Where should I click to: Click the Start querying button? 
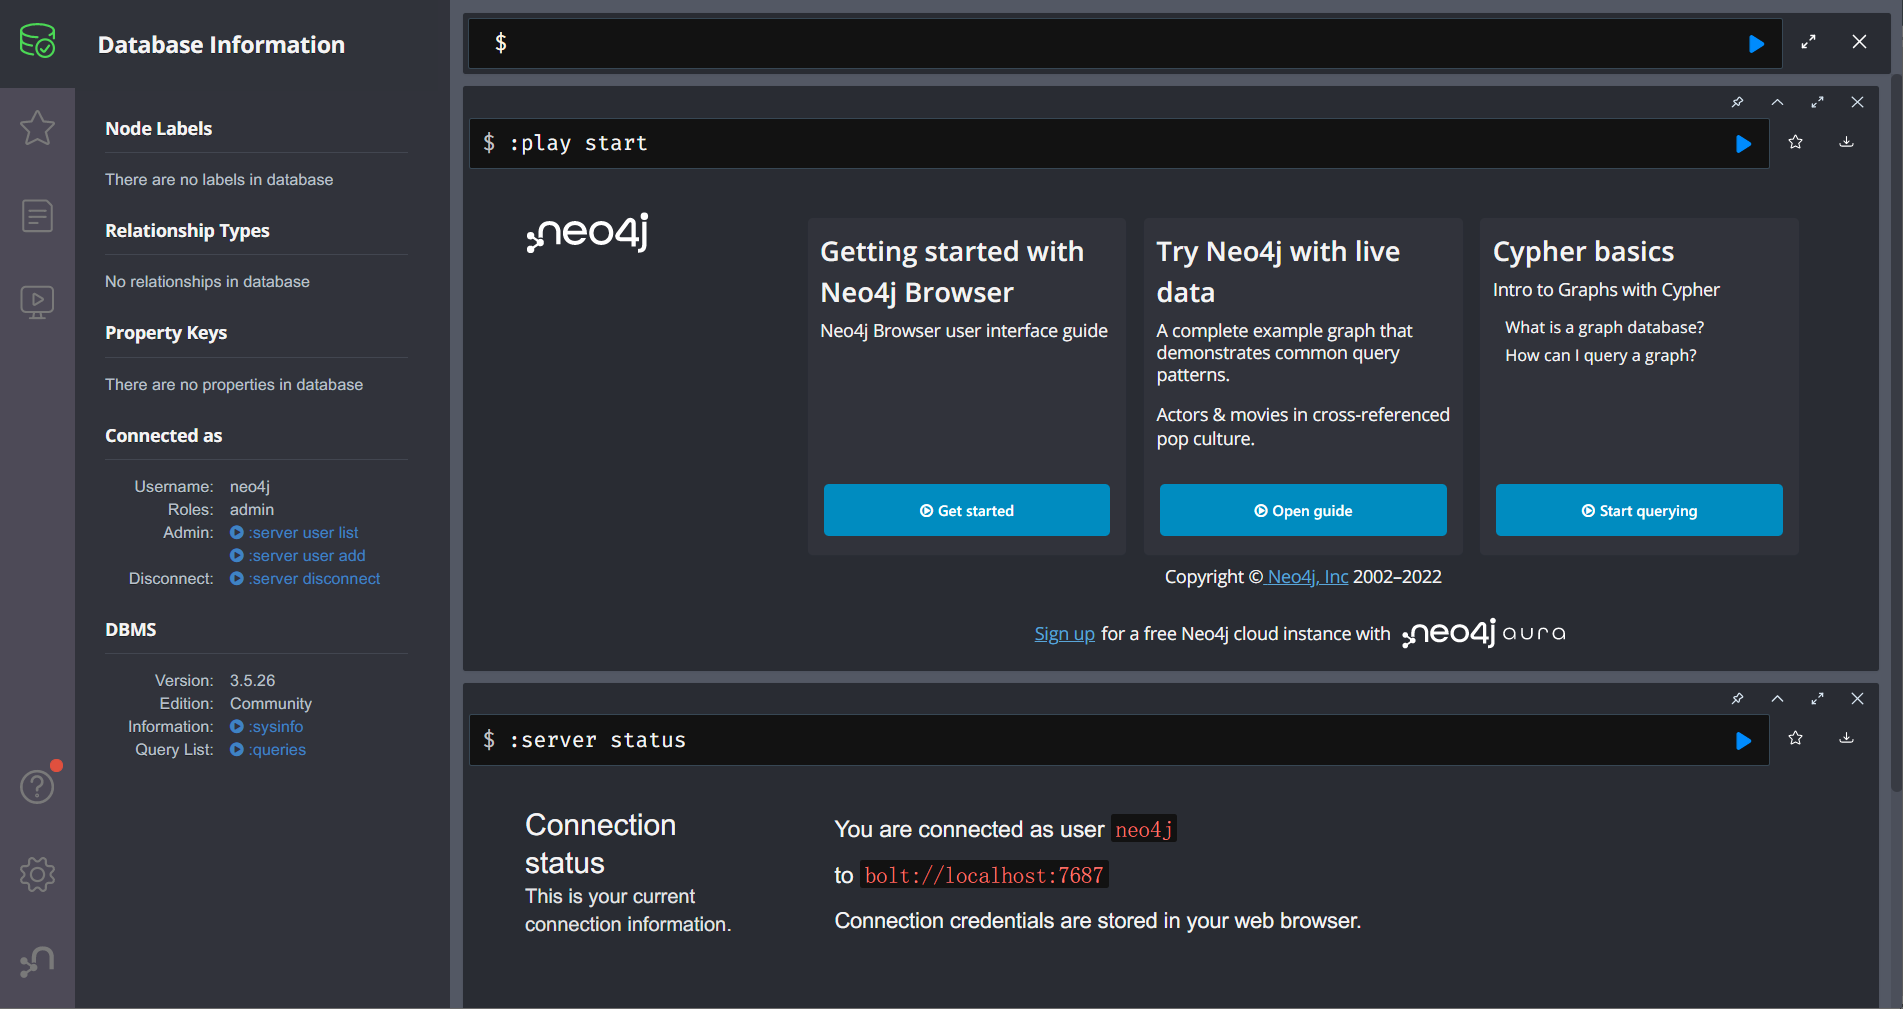pyautogui.click(x=1638, y=510)
